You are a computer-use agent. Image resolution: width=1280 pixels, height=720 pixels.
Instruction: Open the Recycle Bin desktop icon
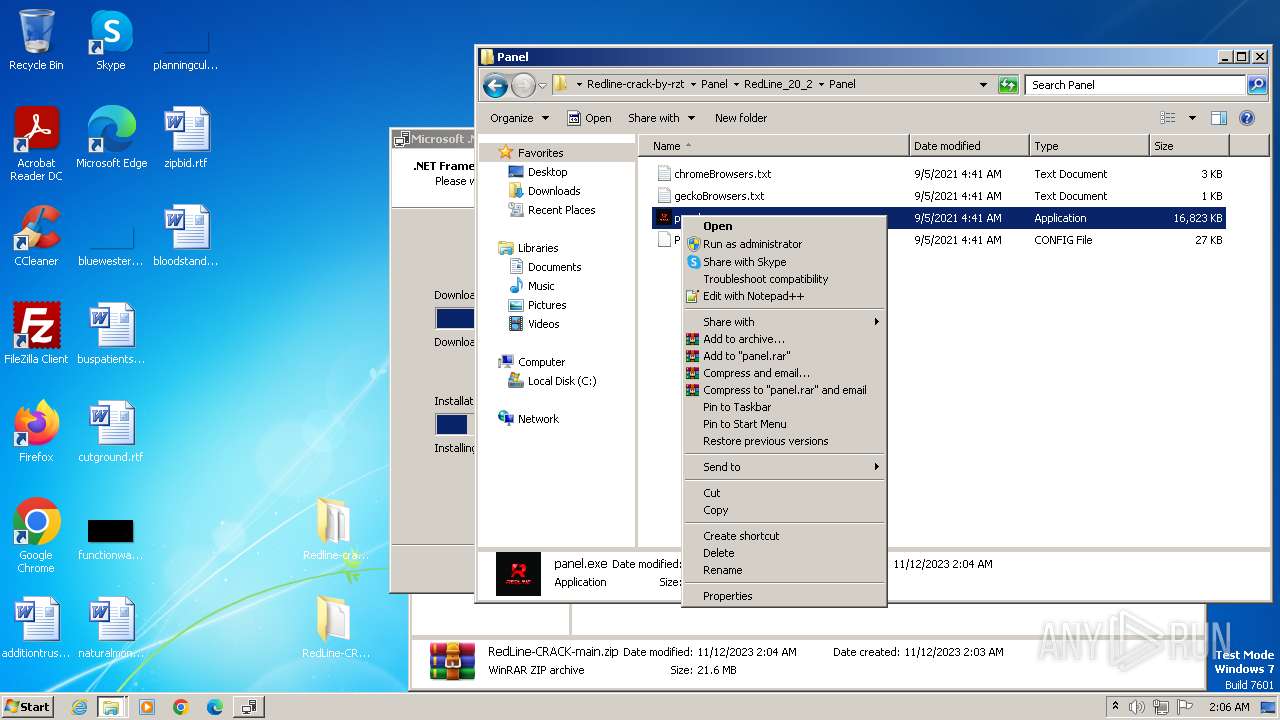tap(36, 40)
